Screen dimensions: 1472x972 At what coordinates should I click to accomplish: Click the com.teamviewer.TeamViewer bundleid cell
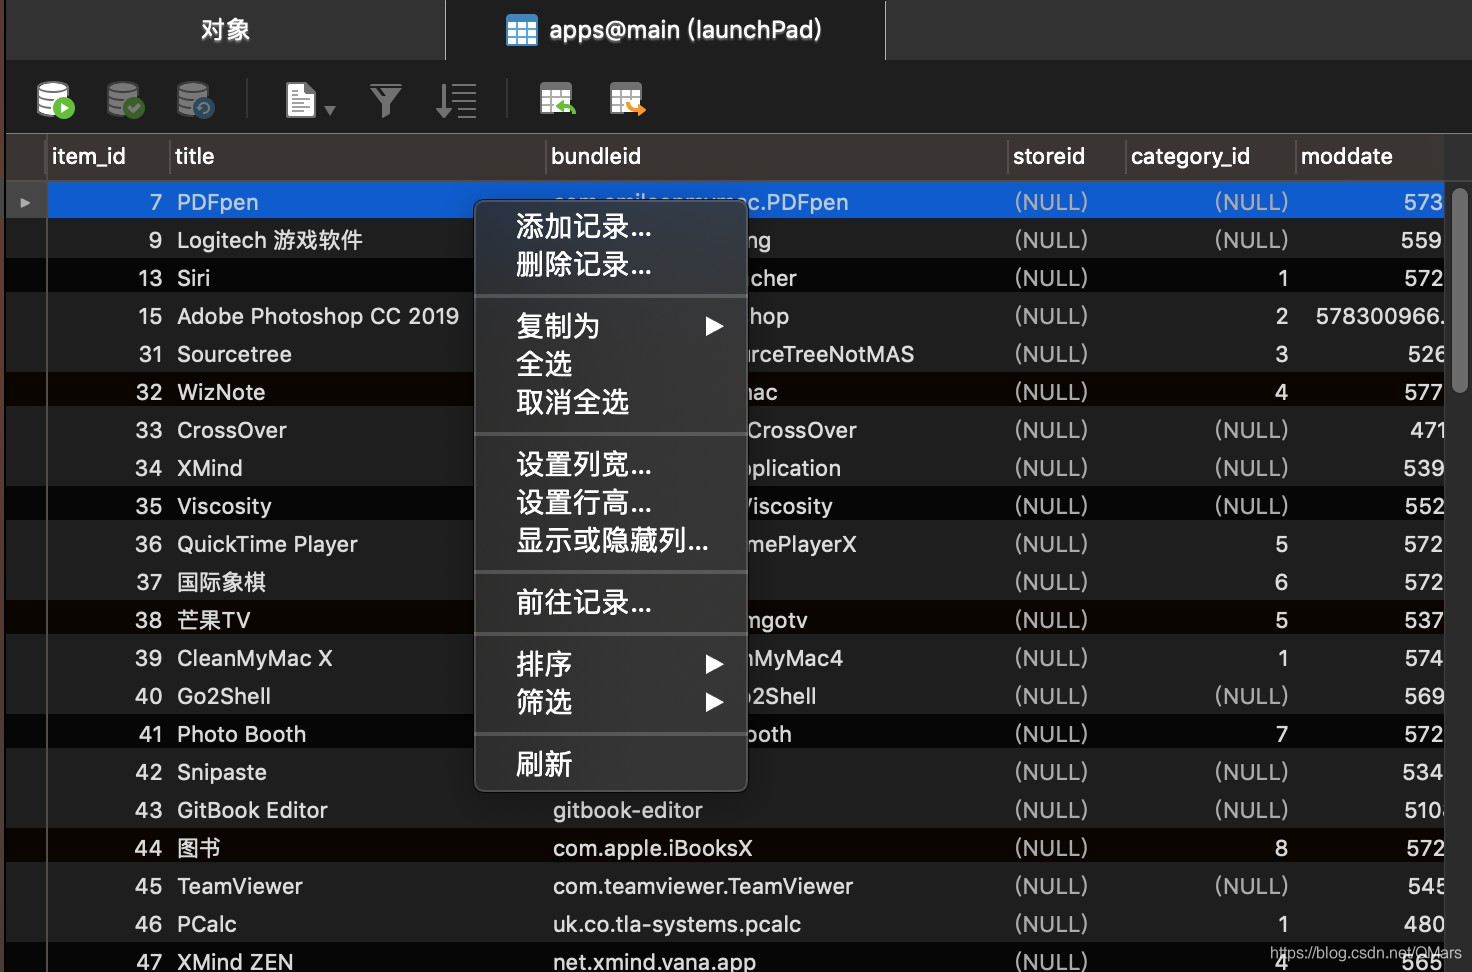(x=703, y=886)
